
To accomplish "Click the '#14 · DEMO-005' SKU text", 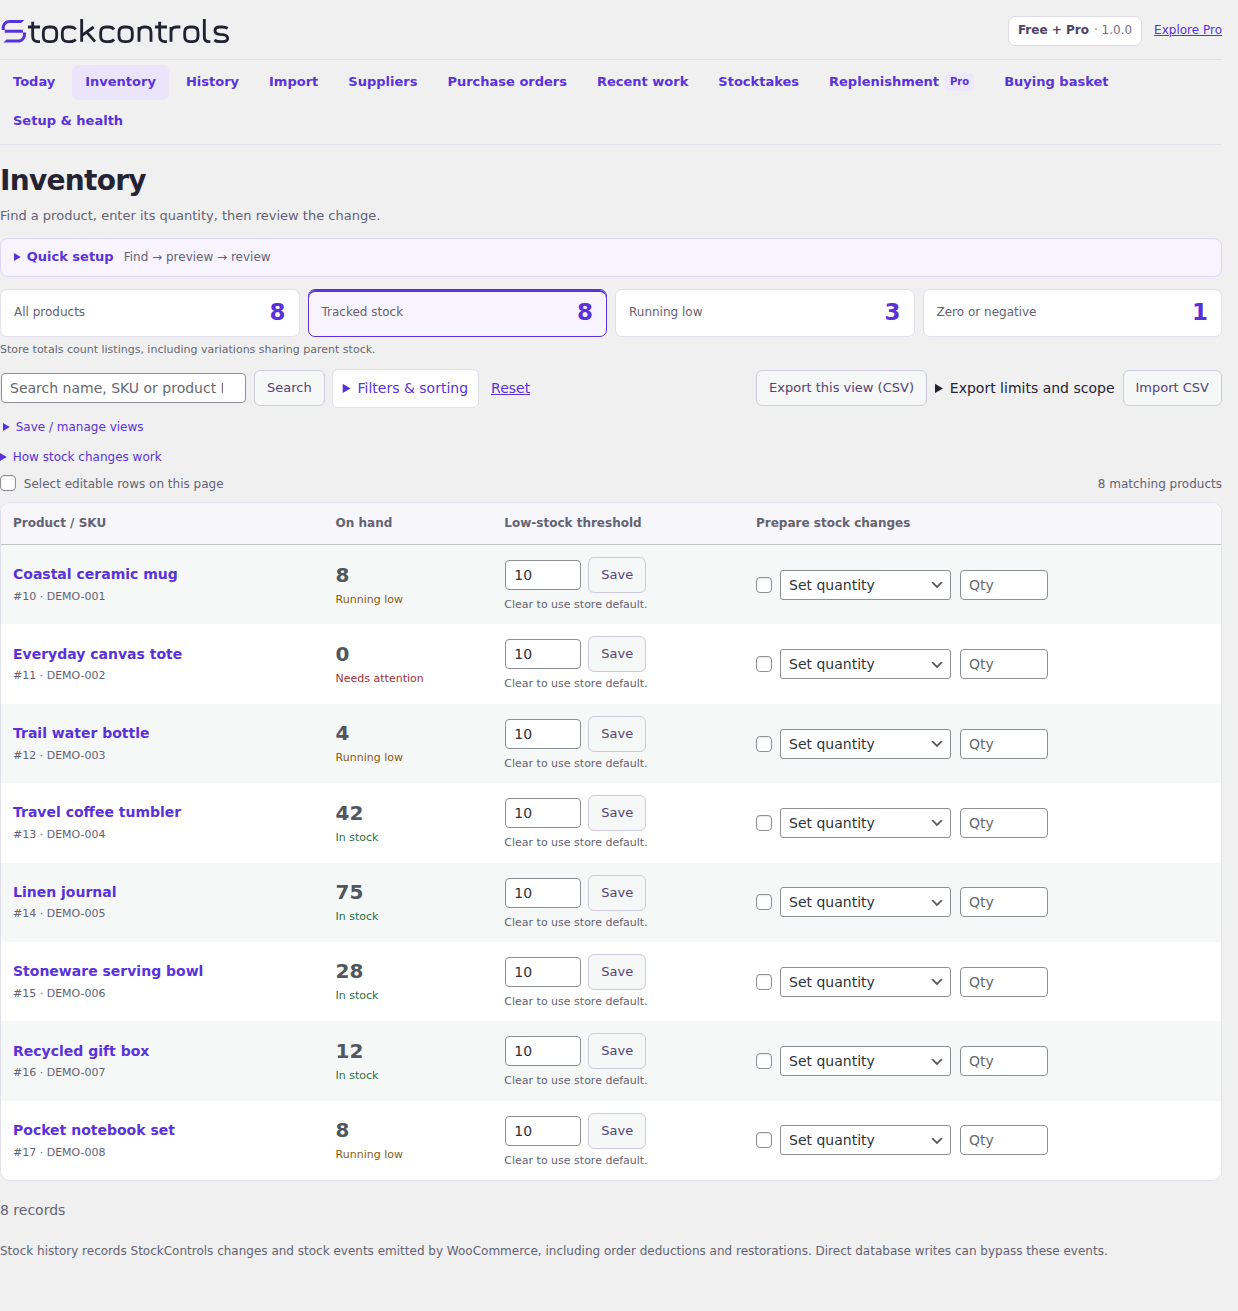I will click(x=59, y=913).
